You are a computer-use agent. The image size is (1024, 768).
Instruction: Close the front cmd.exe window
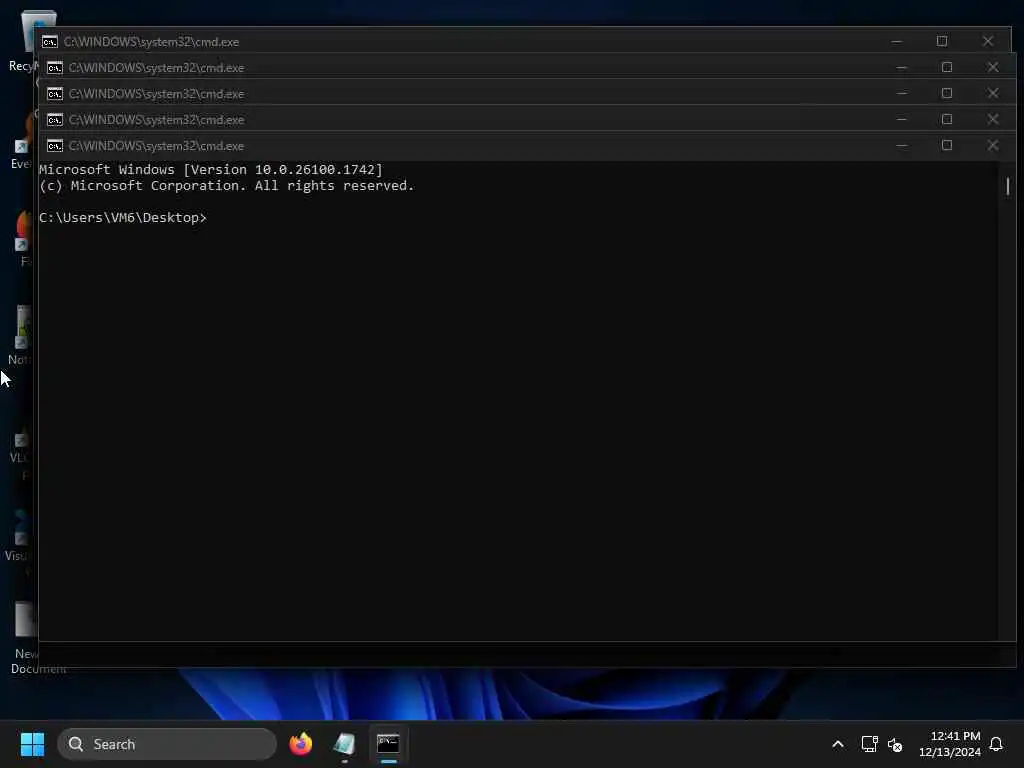tap(993, 145)
